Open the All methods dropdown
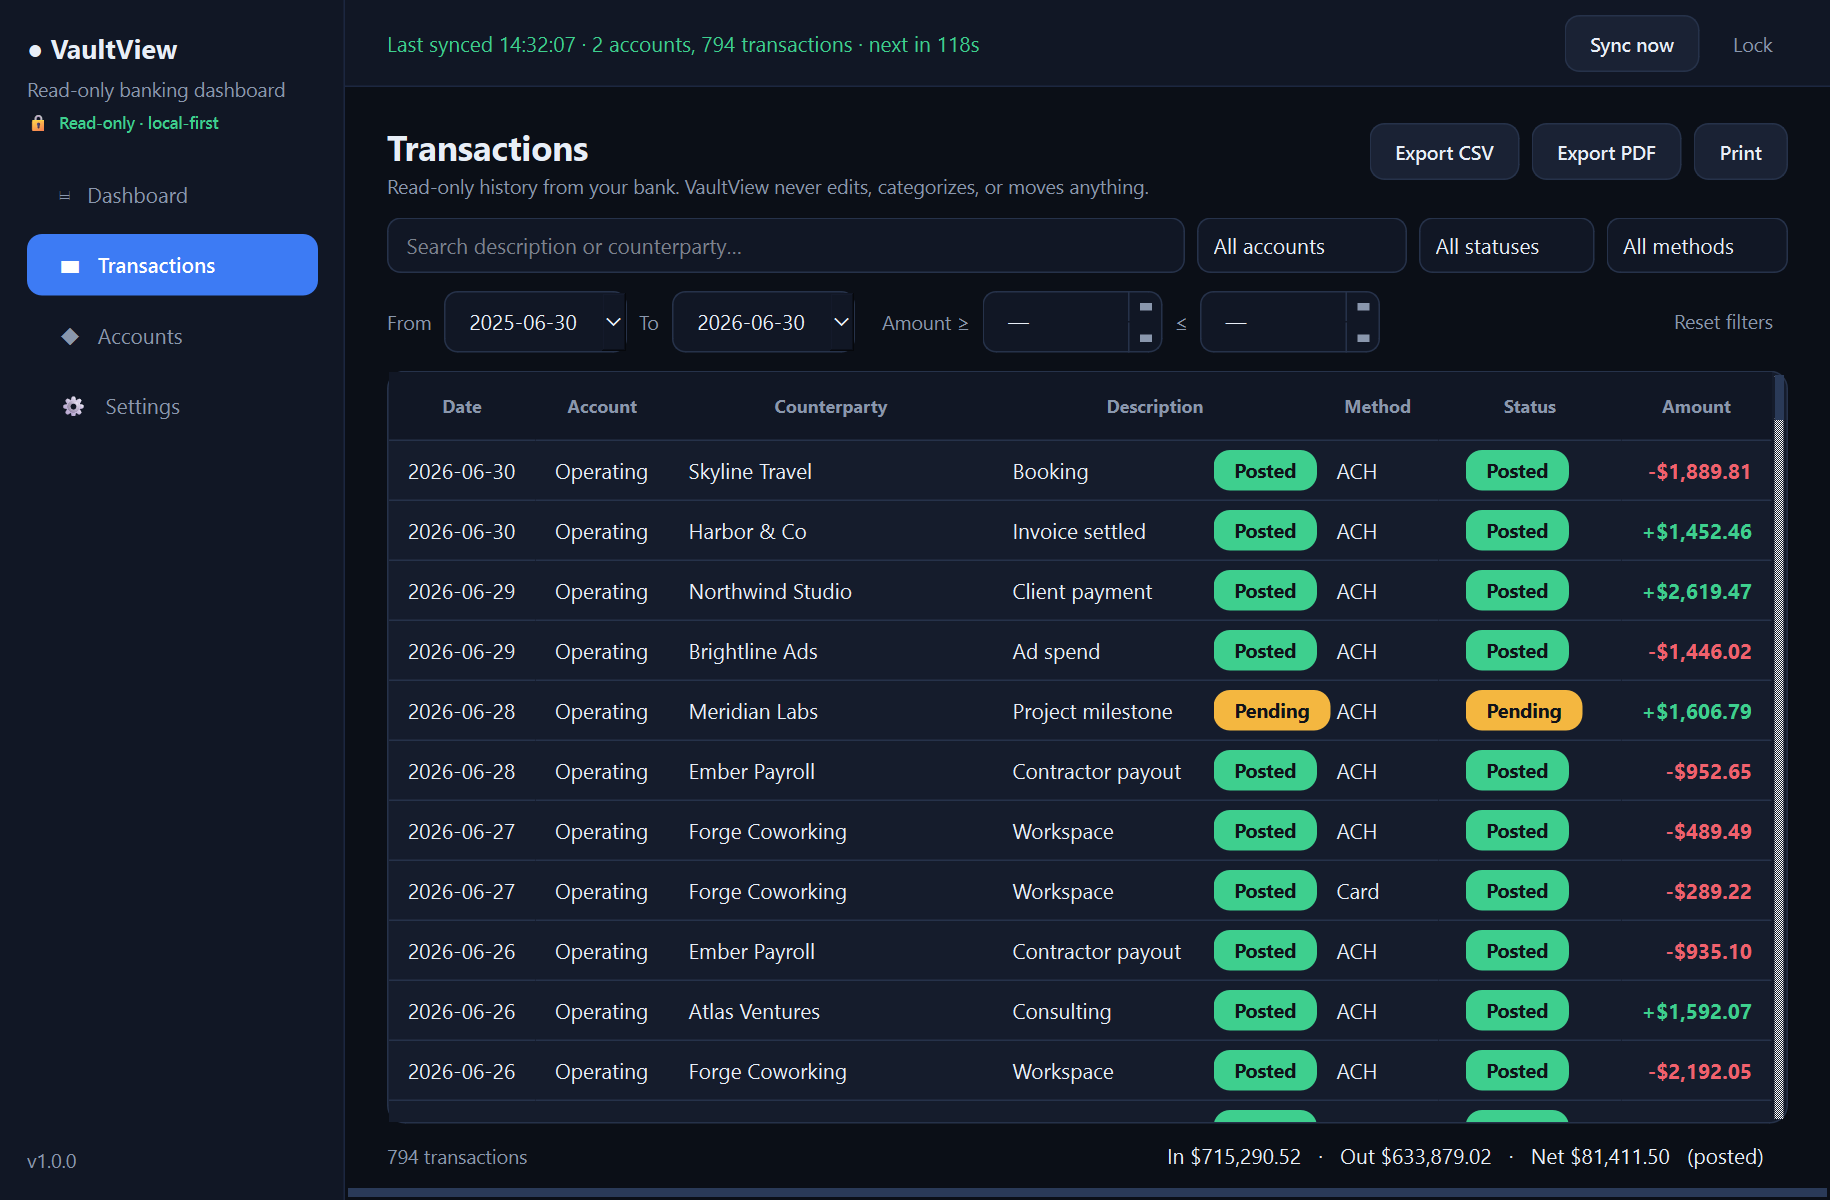 tap(1696, 246)
